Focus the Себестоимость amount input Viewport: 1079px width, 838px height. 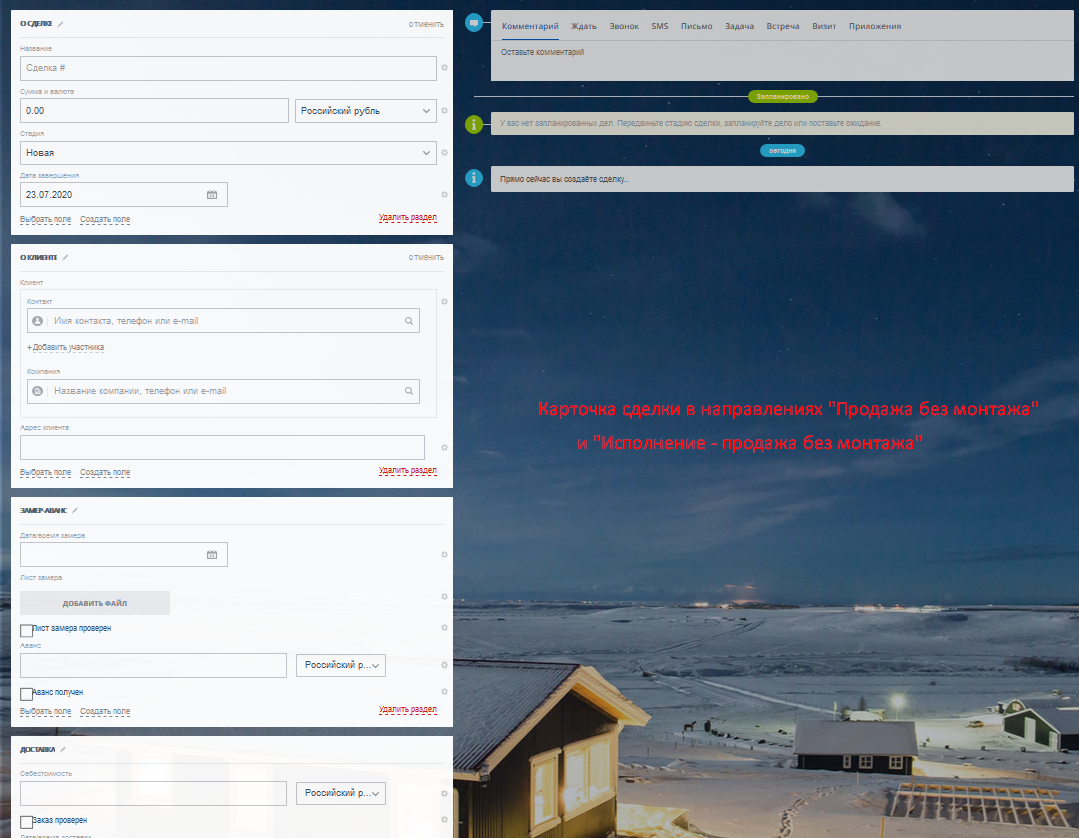pyautogui.click(x=153, y=793)
